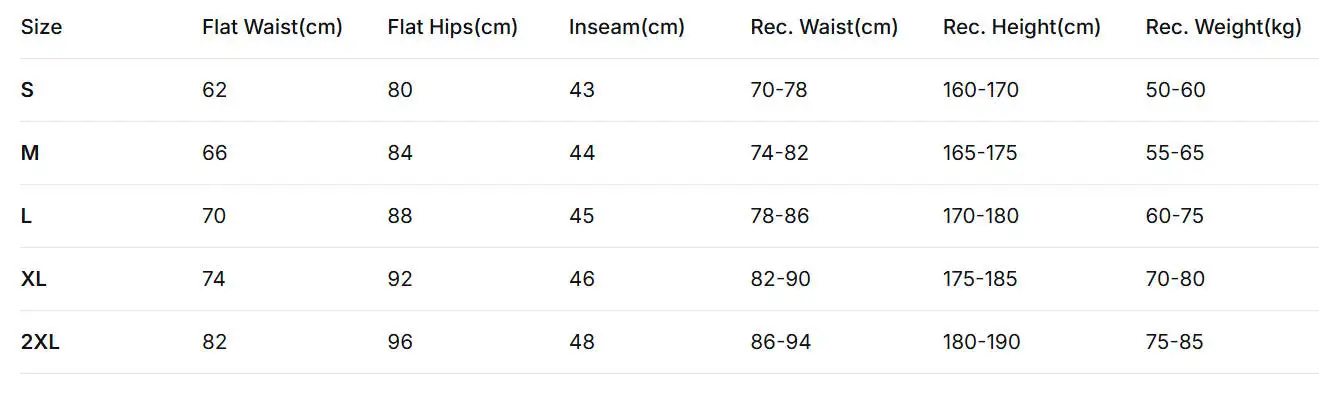
Task: Click the 180-190 recommended height cell
Action: (982, 342)
